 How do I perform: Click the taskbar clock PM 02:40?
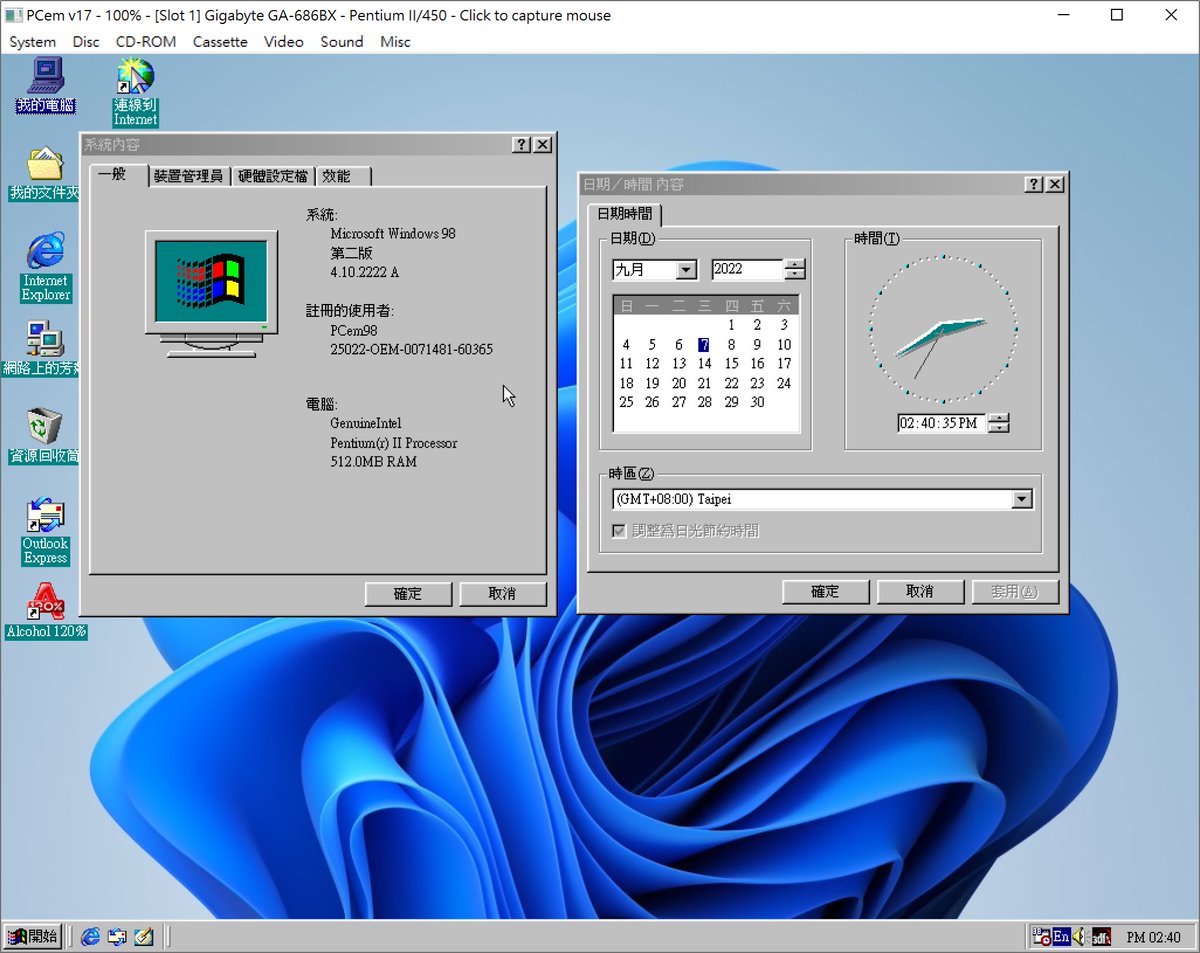point(1153,938)
